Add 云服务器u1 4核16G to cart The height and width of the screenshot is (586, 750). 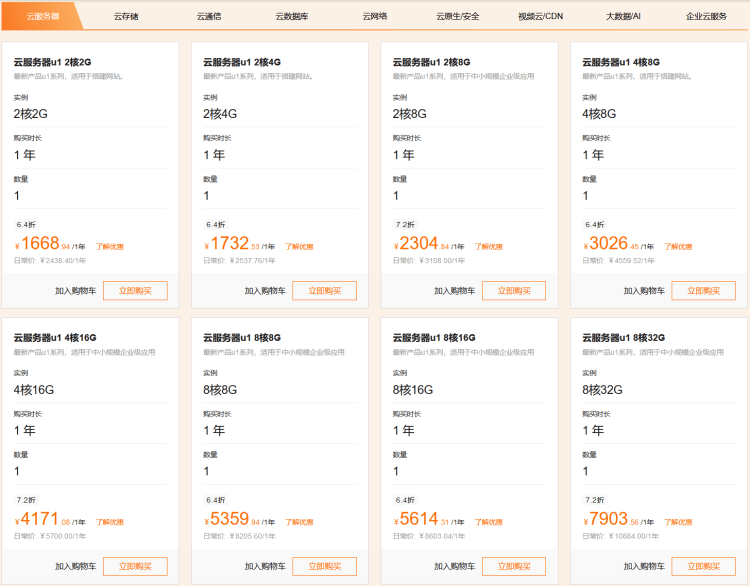pyautogui.click(x=75, y=566)
